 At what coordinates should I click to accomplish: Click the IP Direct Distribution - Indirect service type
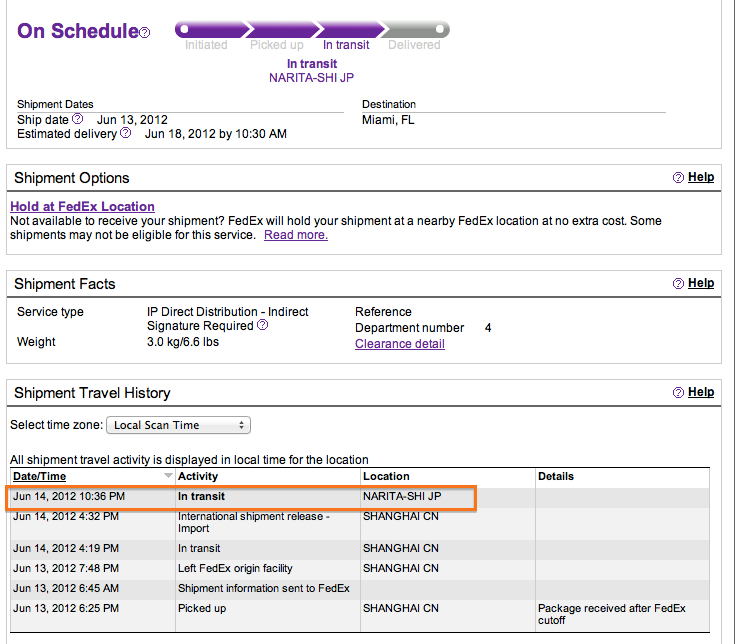pos(227,312)
